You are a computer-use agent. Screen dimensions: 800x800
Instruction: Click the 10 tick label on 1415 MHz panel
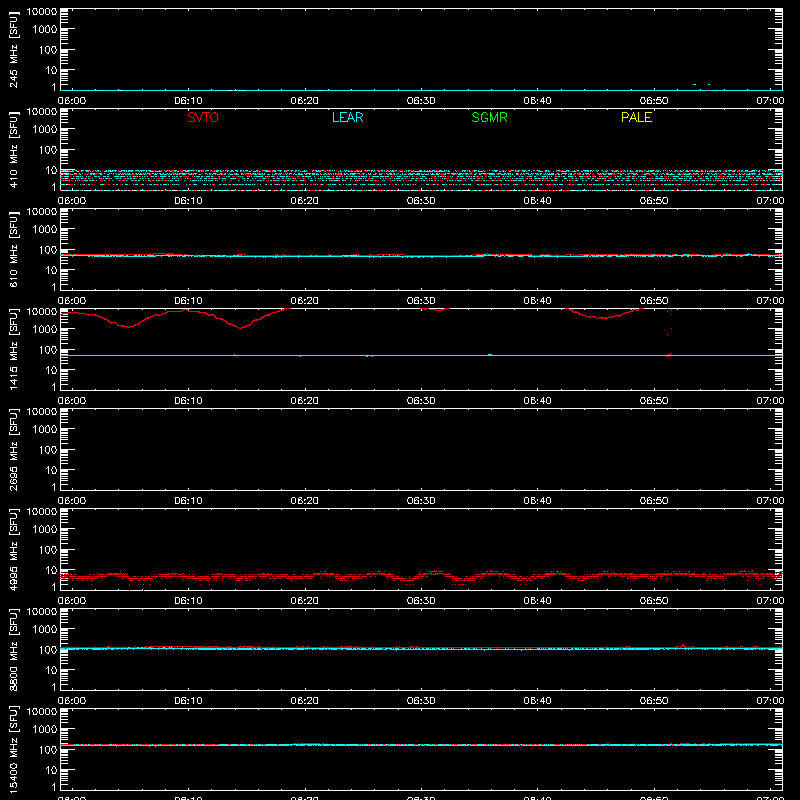[51, 370]
